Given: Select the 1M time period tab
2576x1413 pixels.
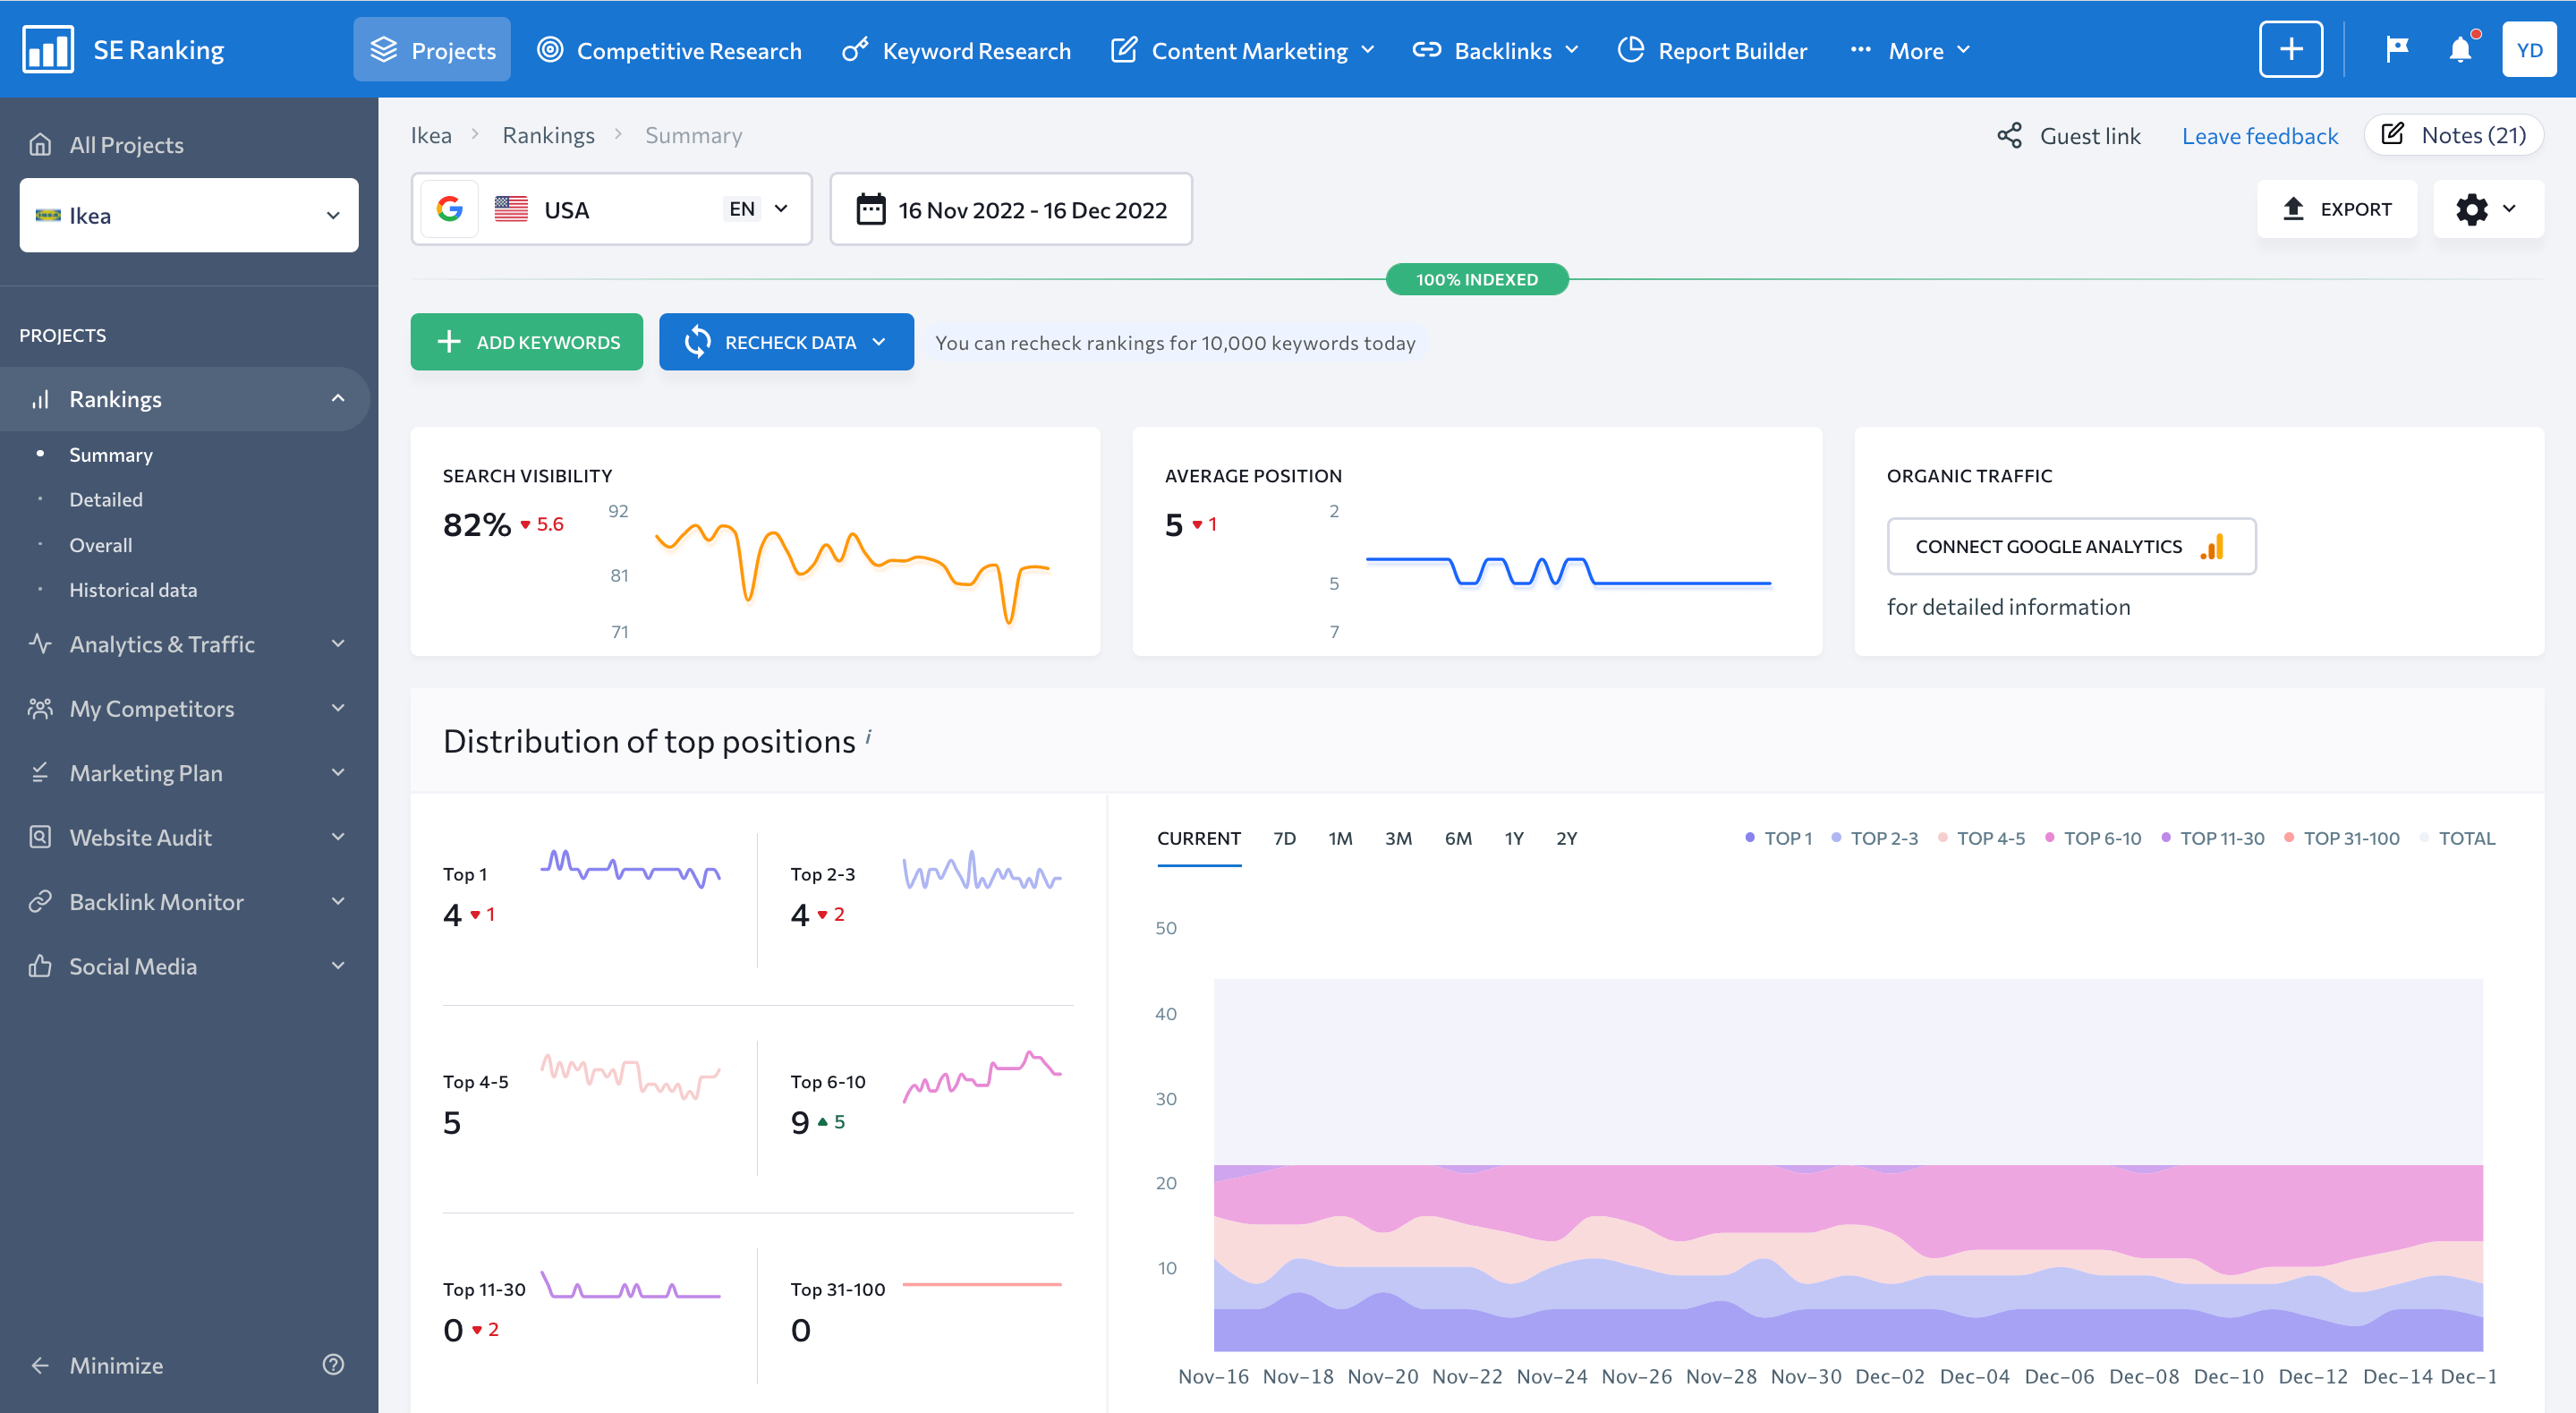Looking at the screenshot, I should tap(1339, 838).
